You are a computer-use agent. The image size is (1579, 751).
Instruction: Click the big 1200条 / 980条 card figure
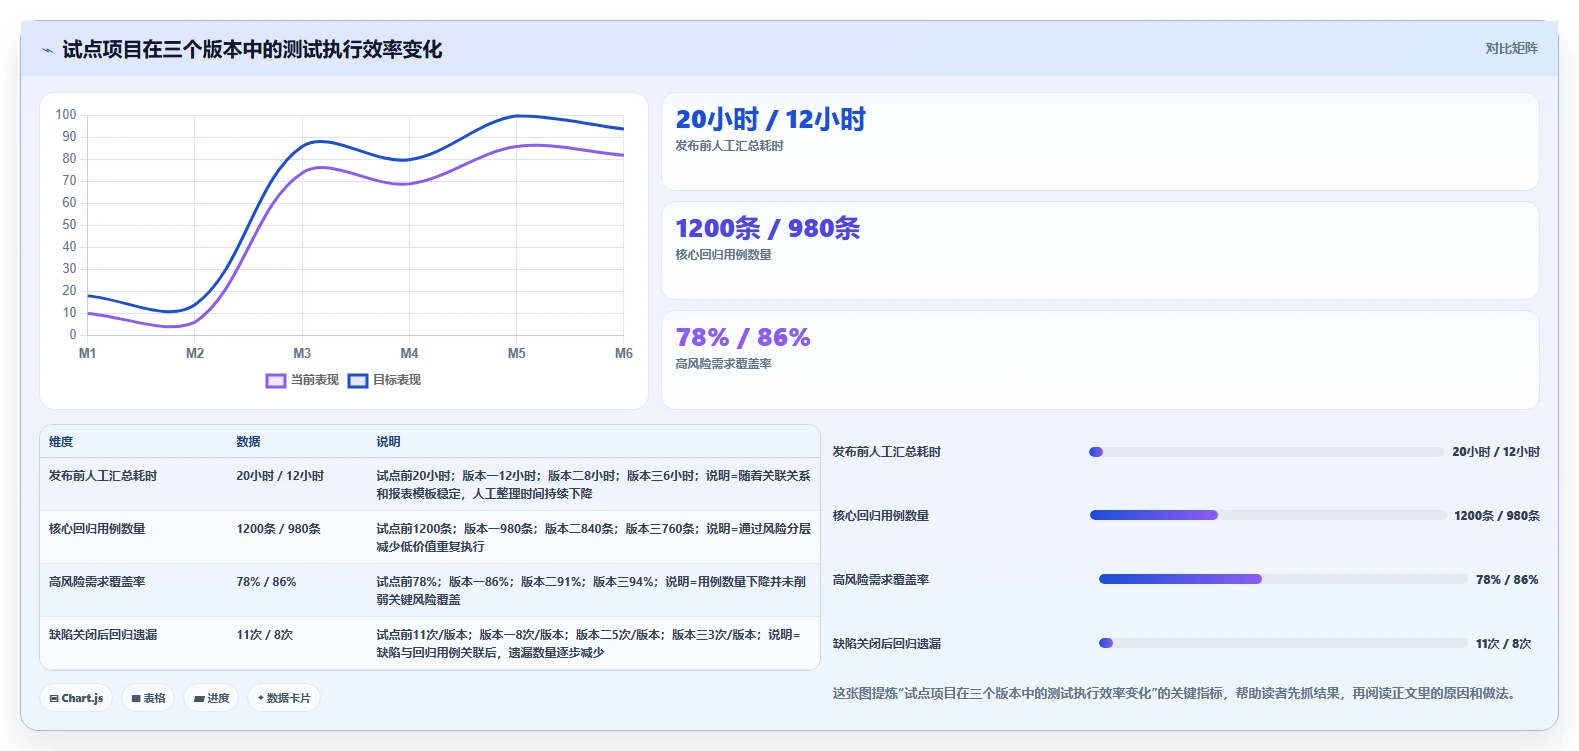pyautogui.click(x=767, y=229)
